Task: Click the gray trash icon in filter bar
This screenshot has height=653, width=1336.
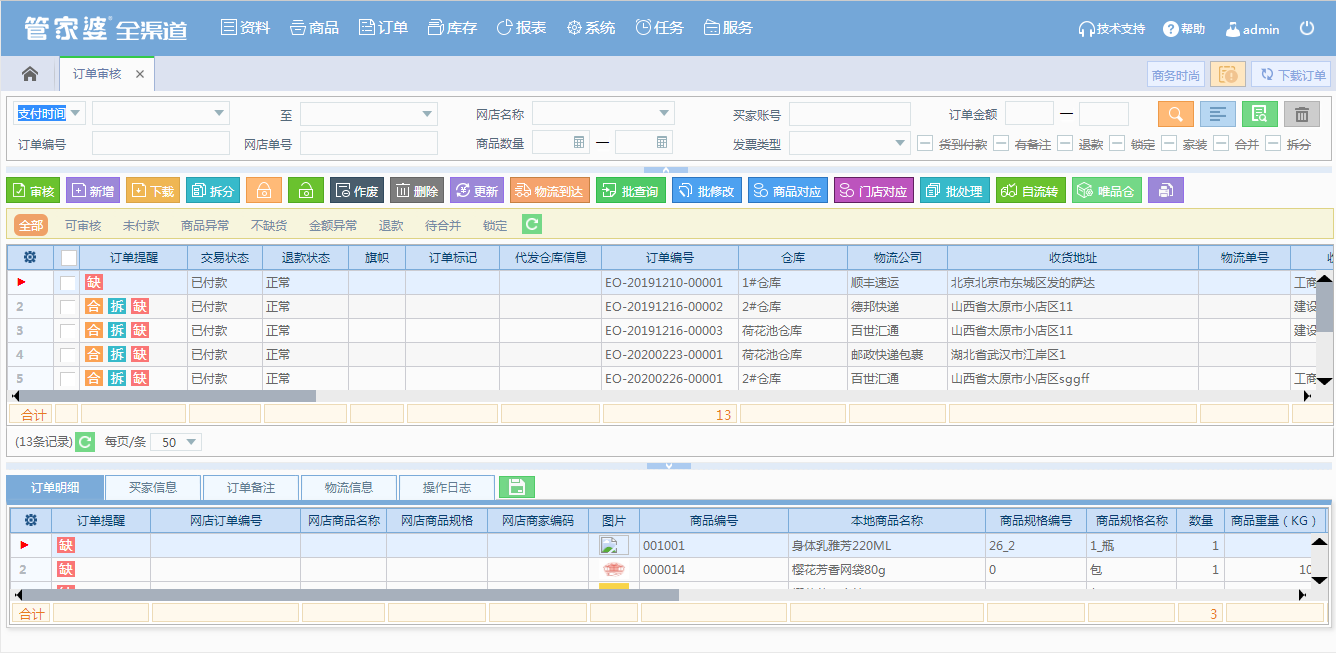Action: [x=1302, y=114]
